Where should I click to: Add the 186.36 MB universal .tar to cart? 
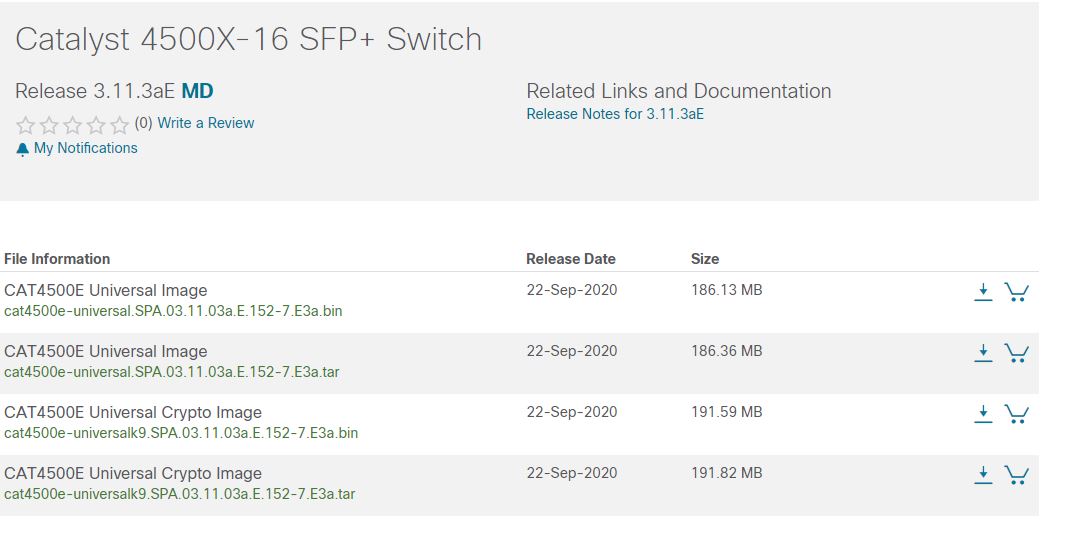pyautogui.click(x=1017, y=353)
